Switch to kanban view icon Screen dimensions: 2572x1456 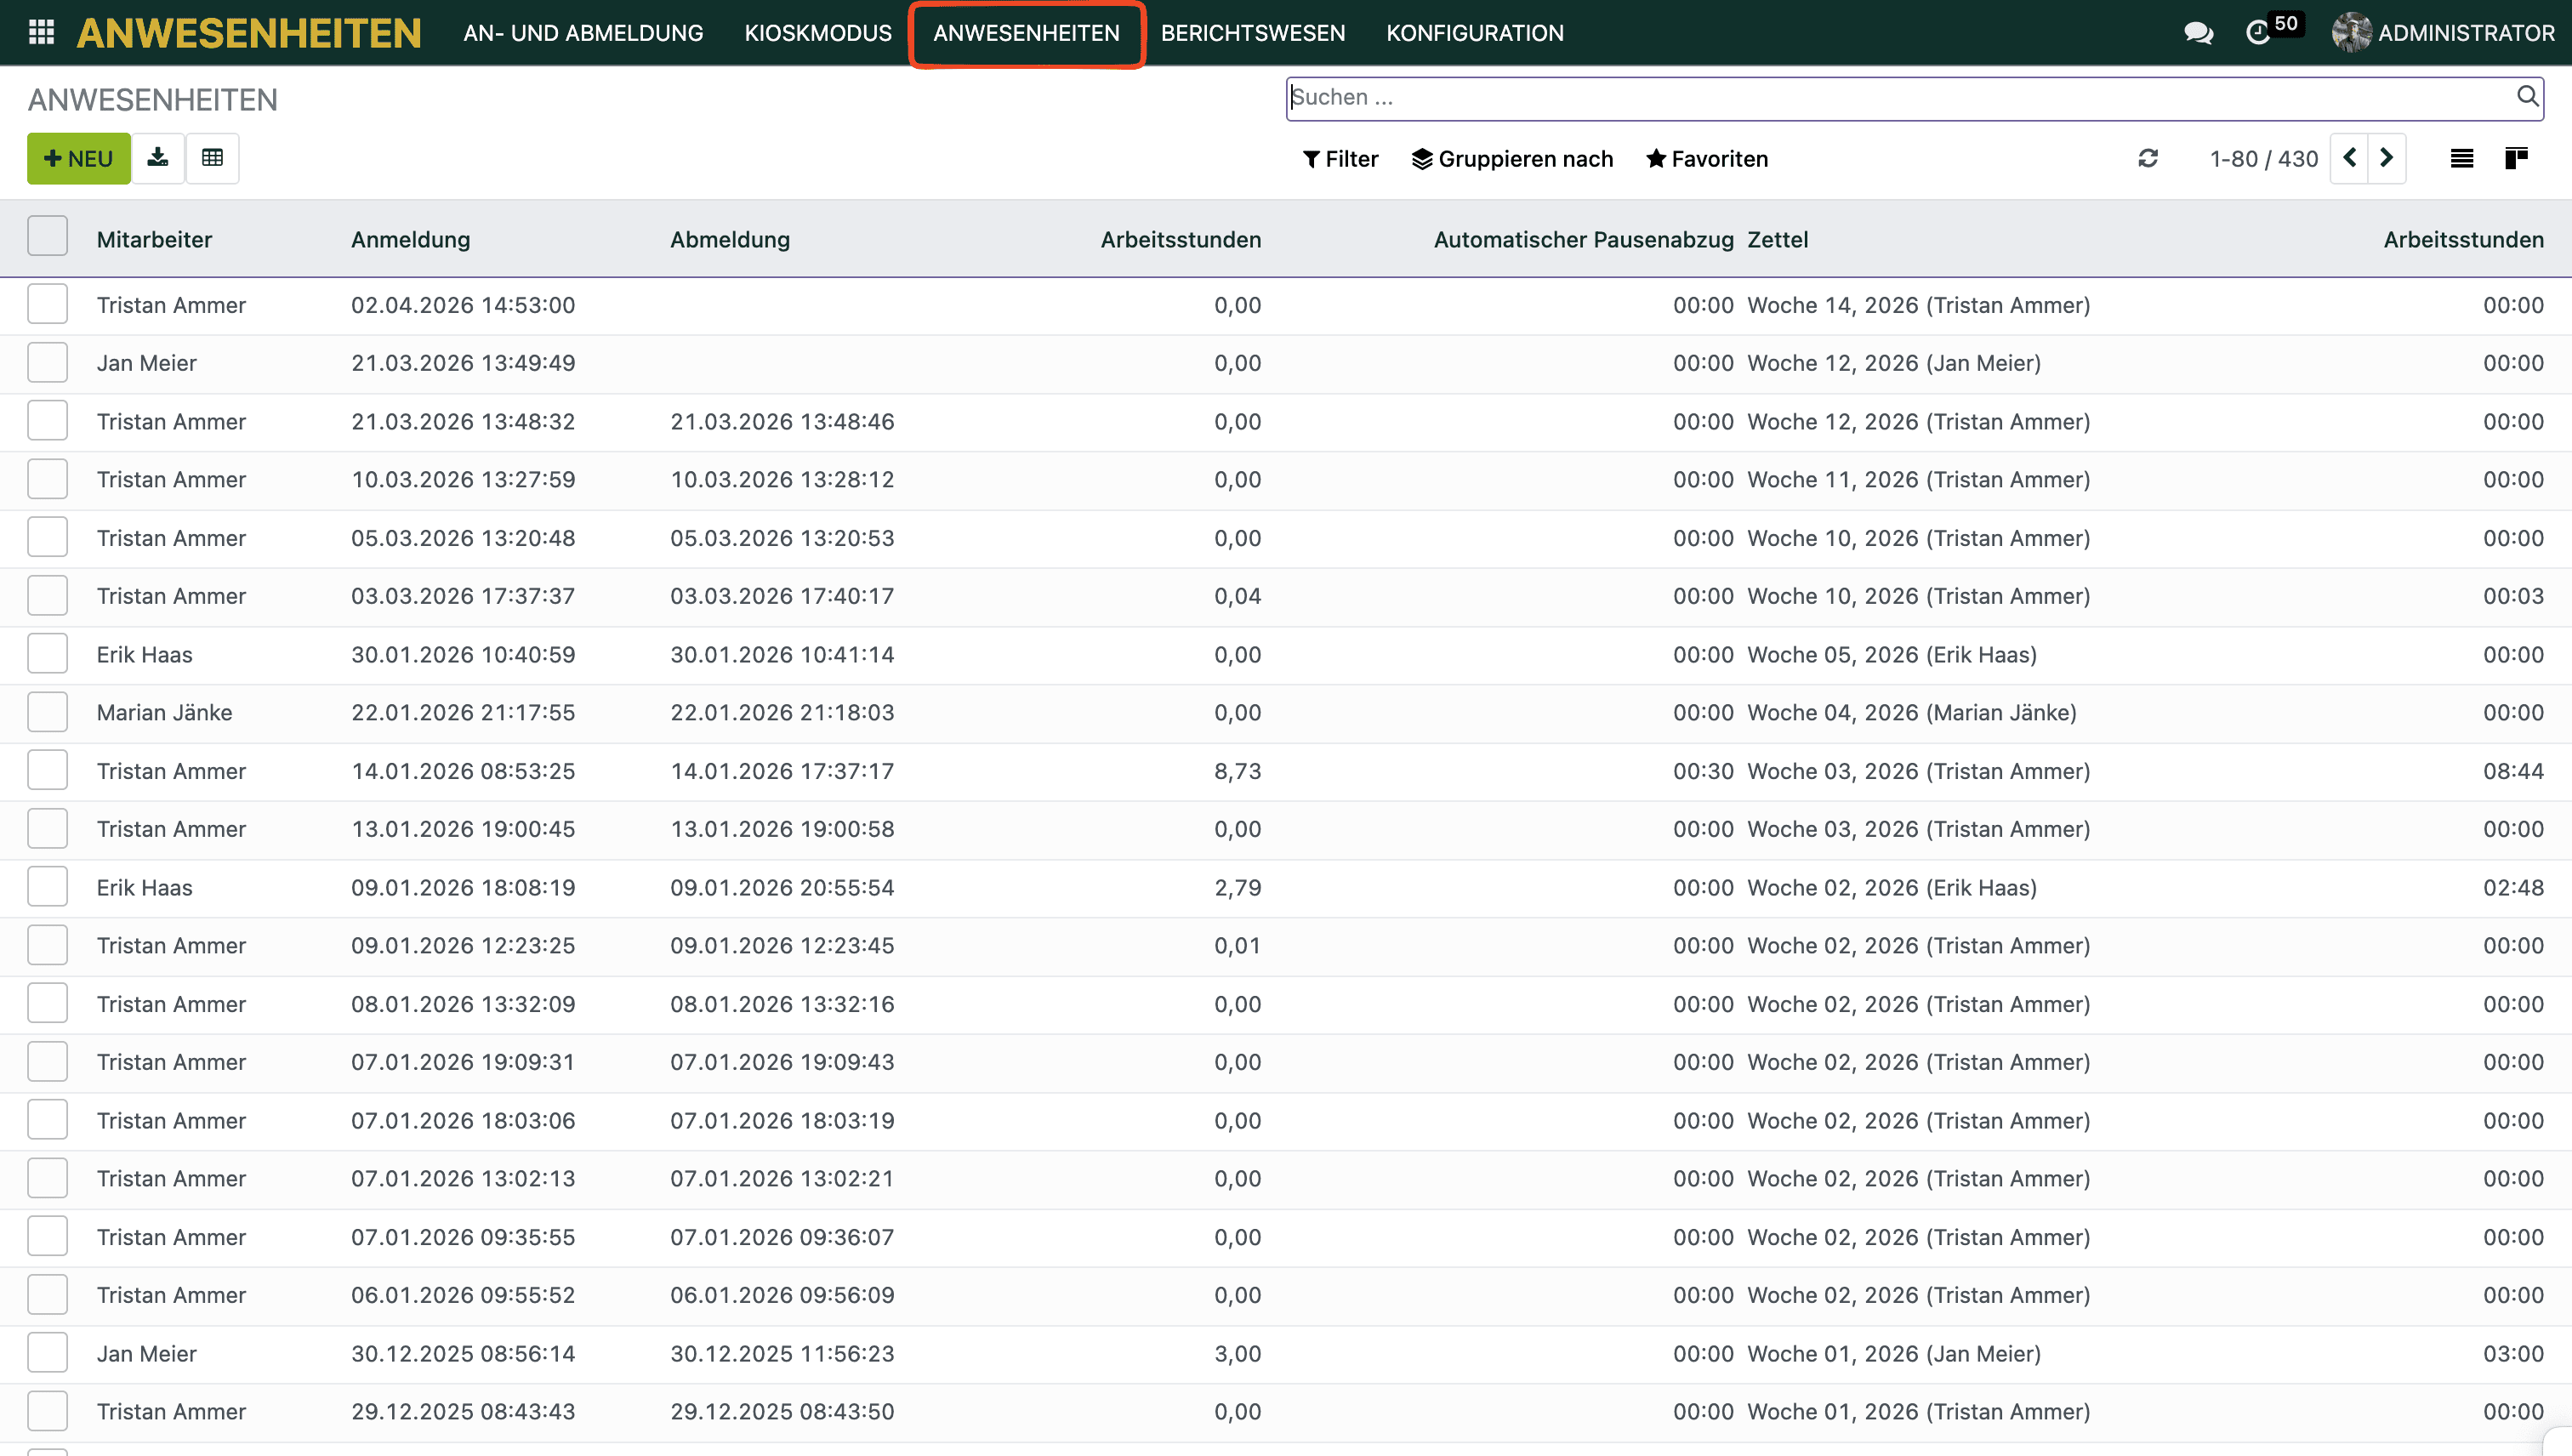[x=2516, y=158]
